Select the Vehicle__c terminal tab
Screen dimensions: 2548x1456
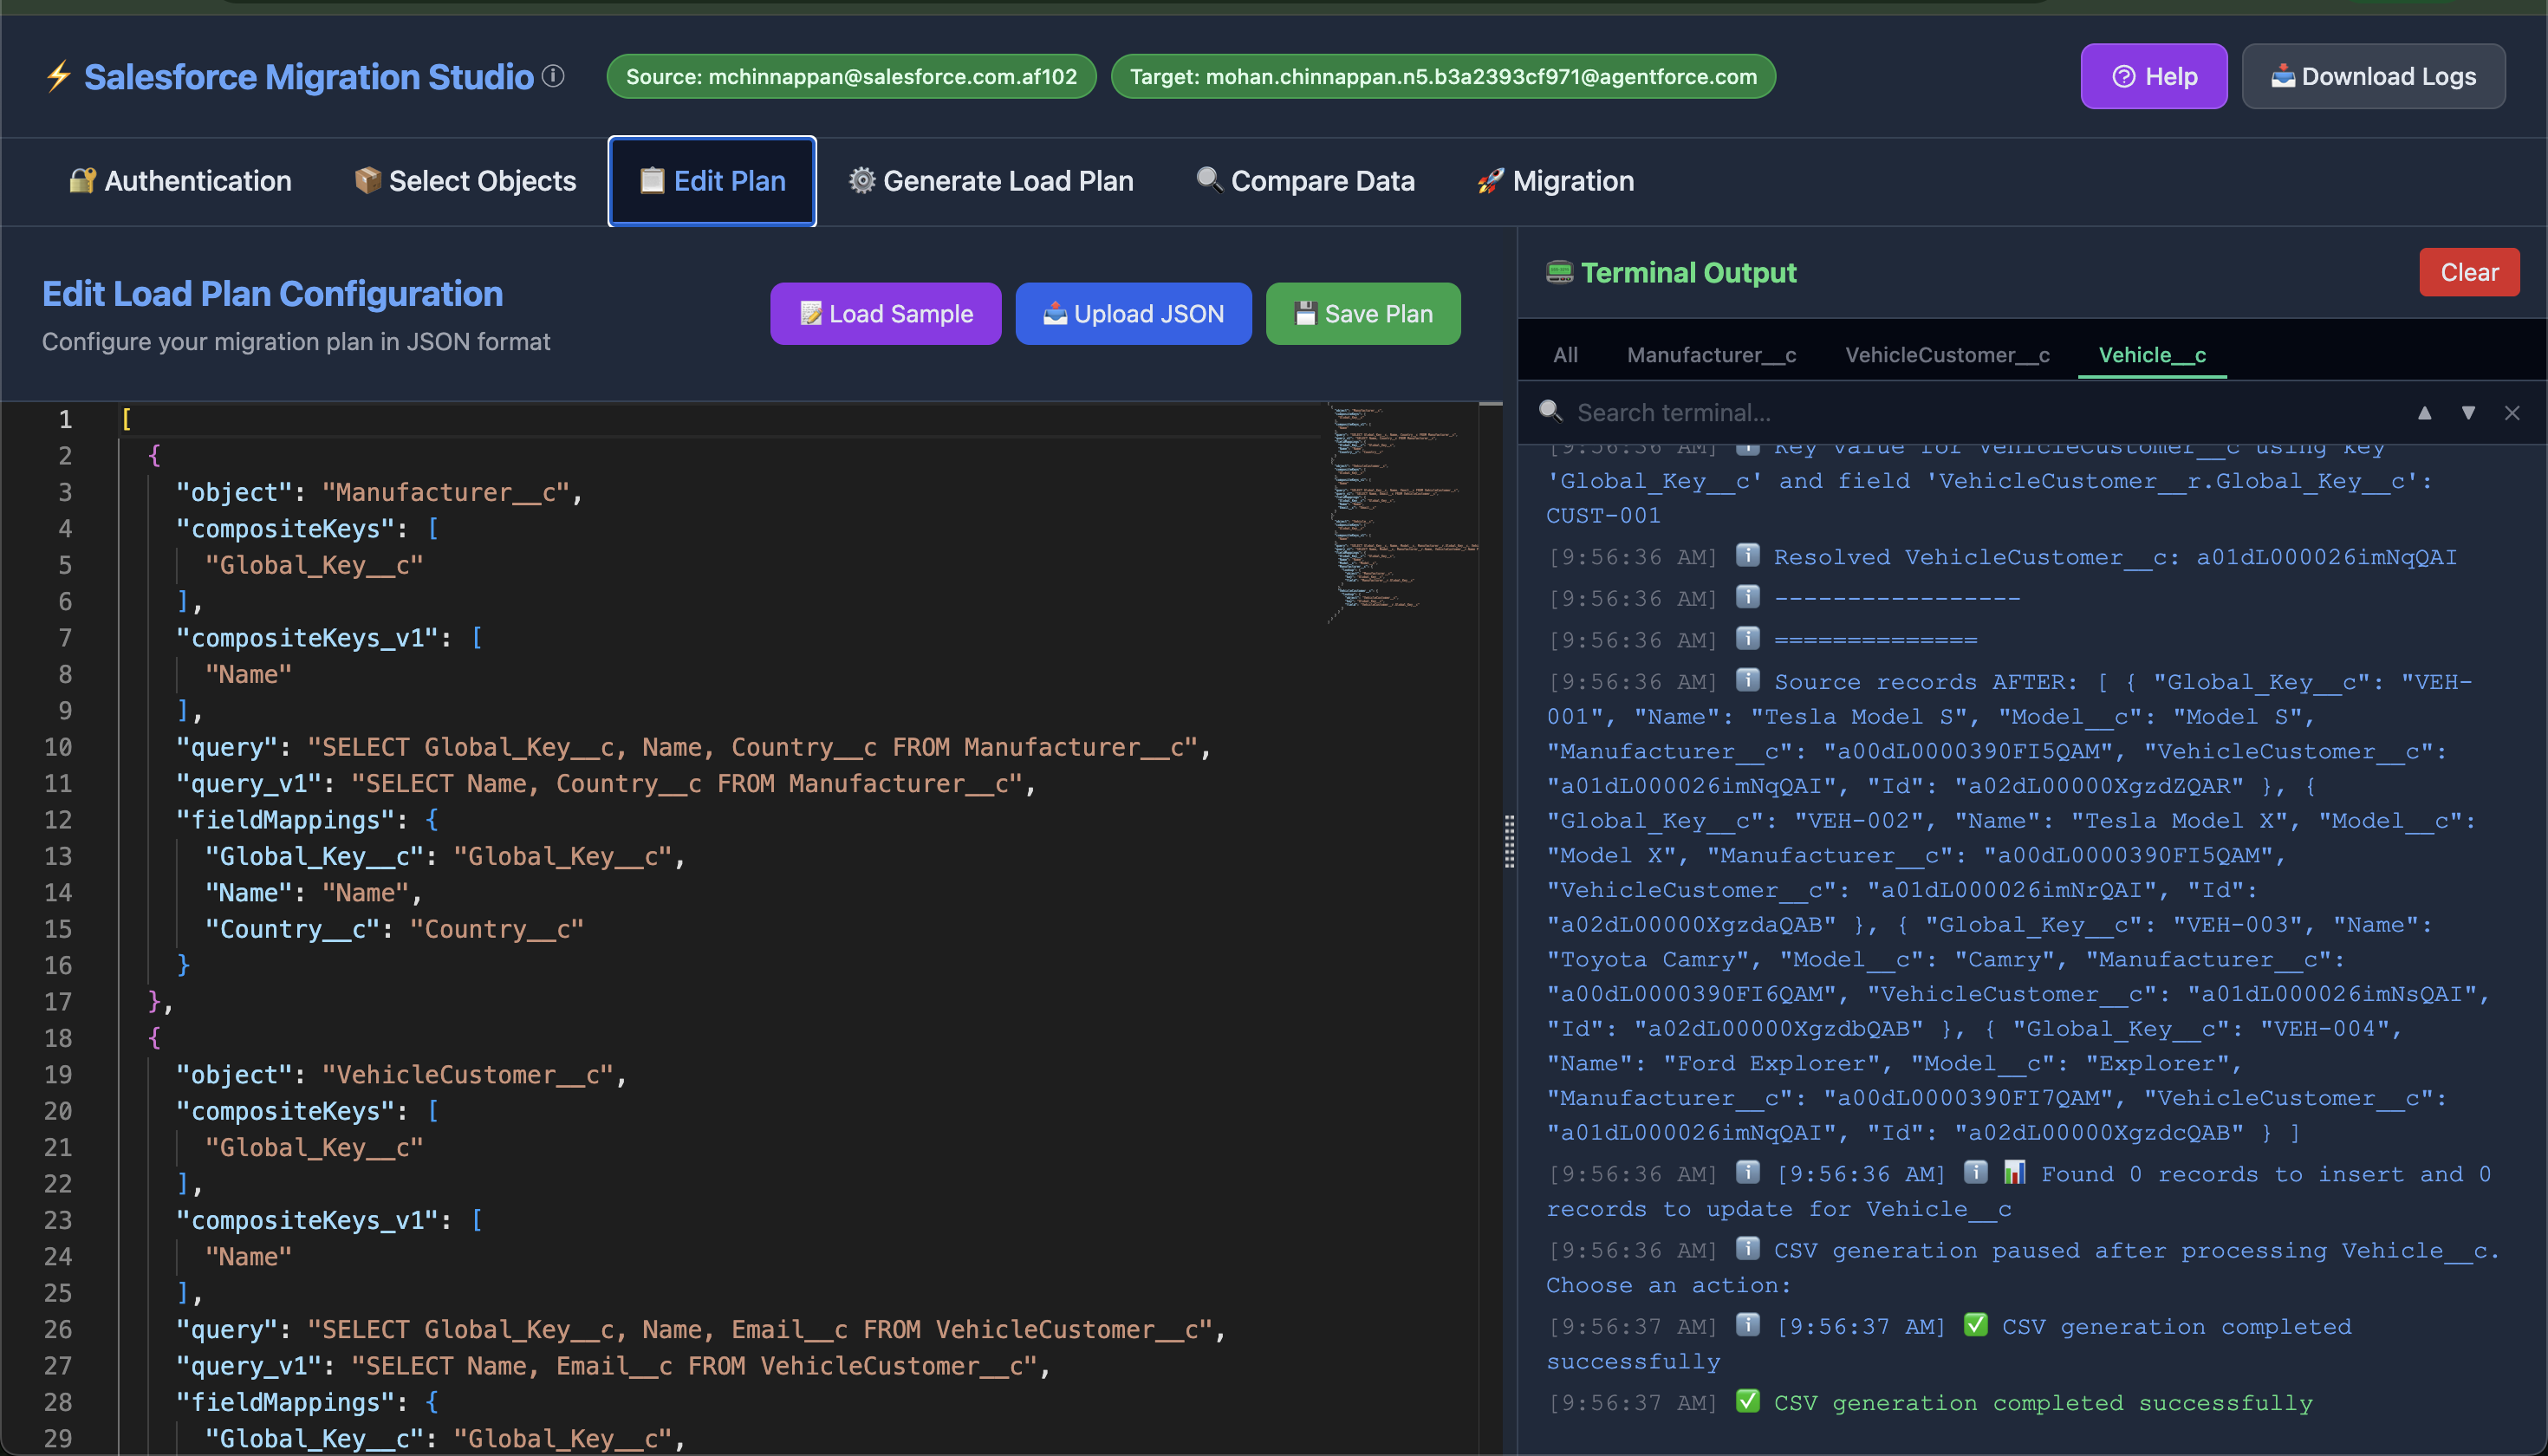coord(2152,355)
